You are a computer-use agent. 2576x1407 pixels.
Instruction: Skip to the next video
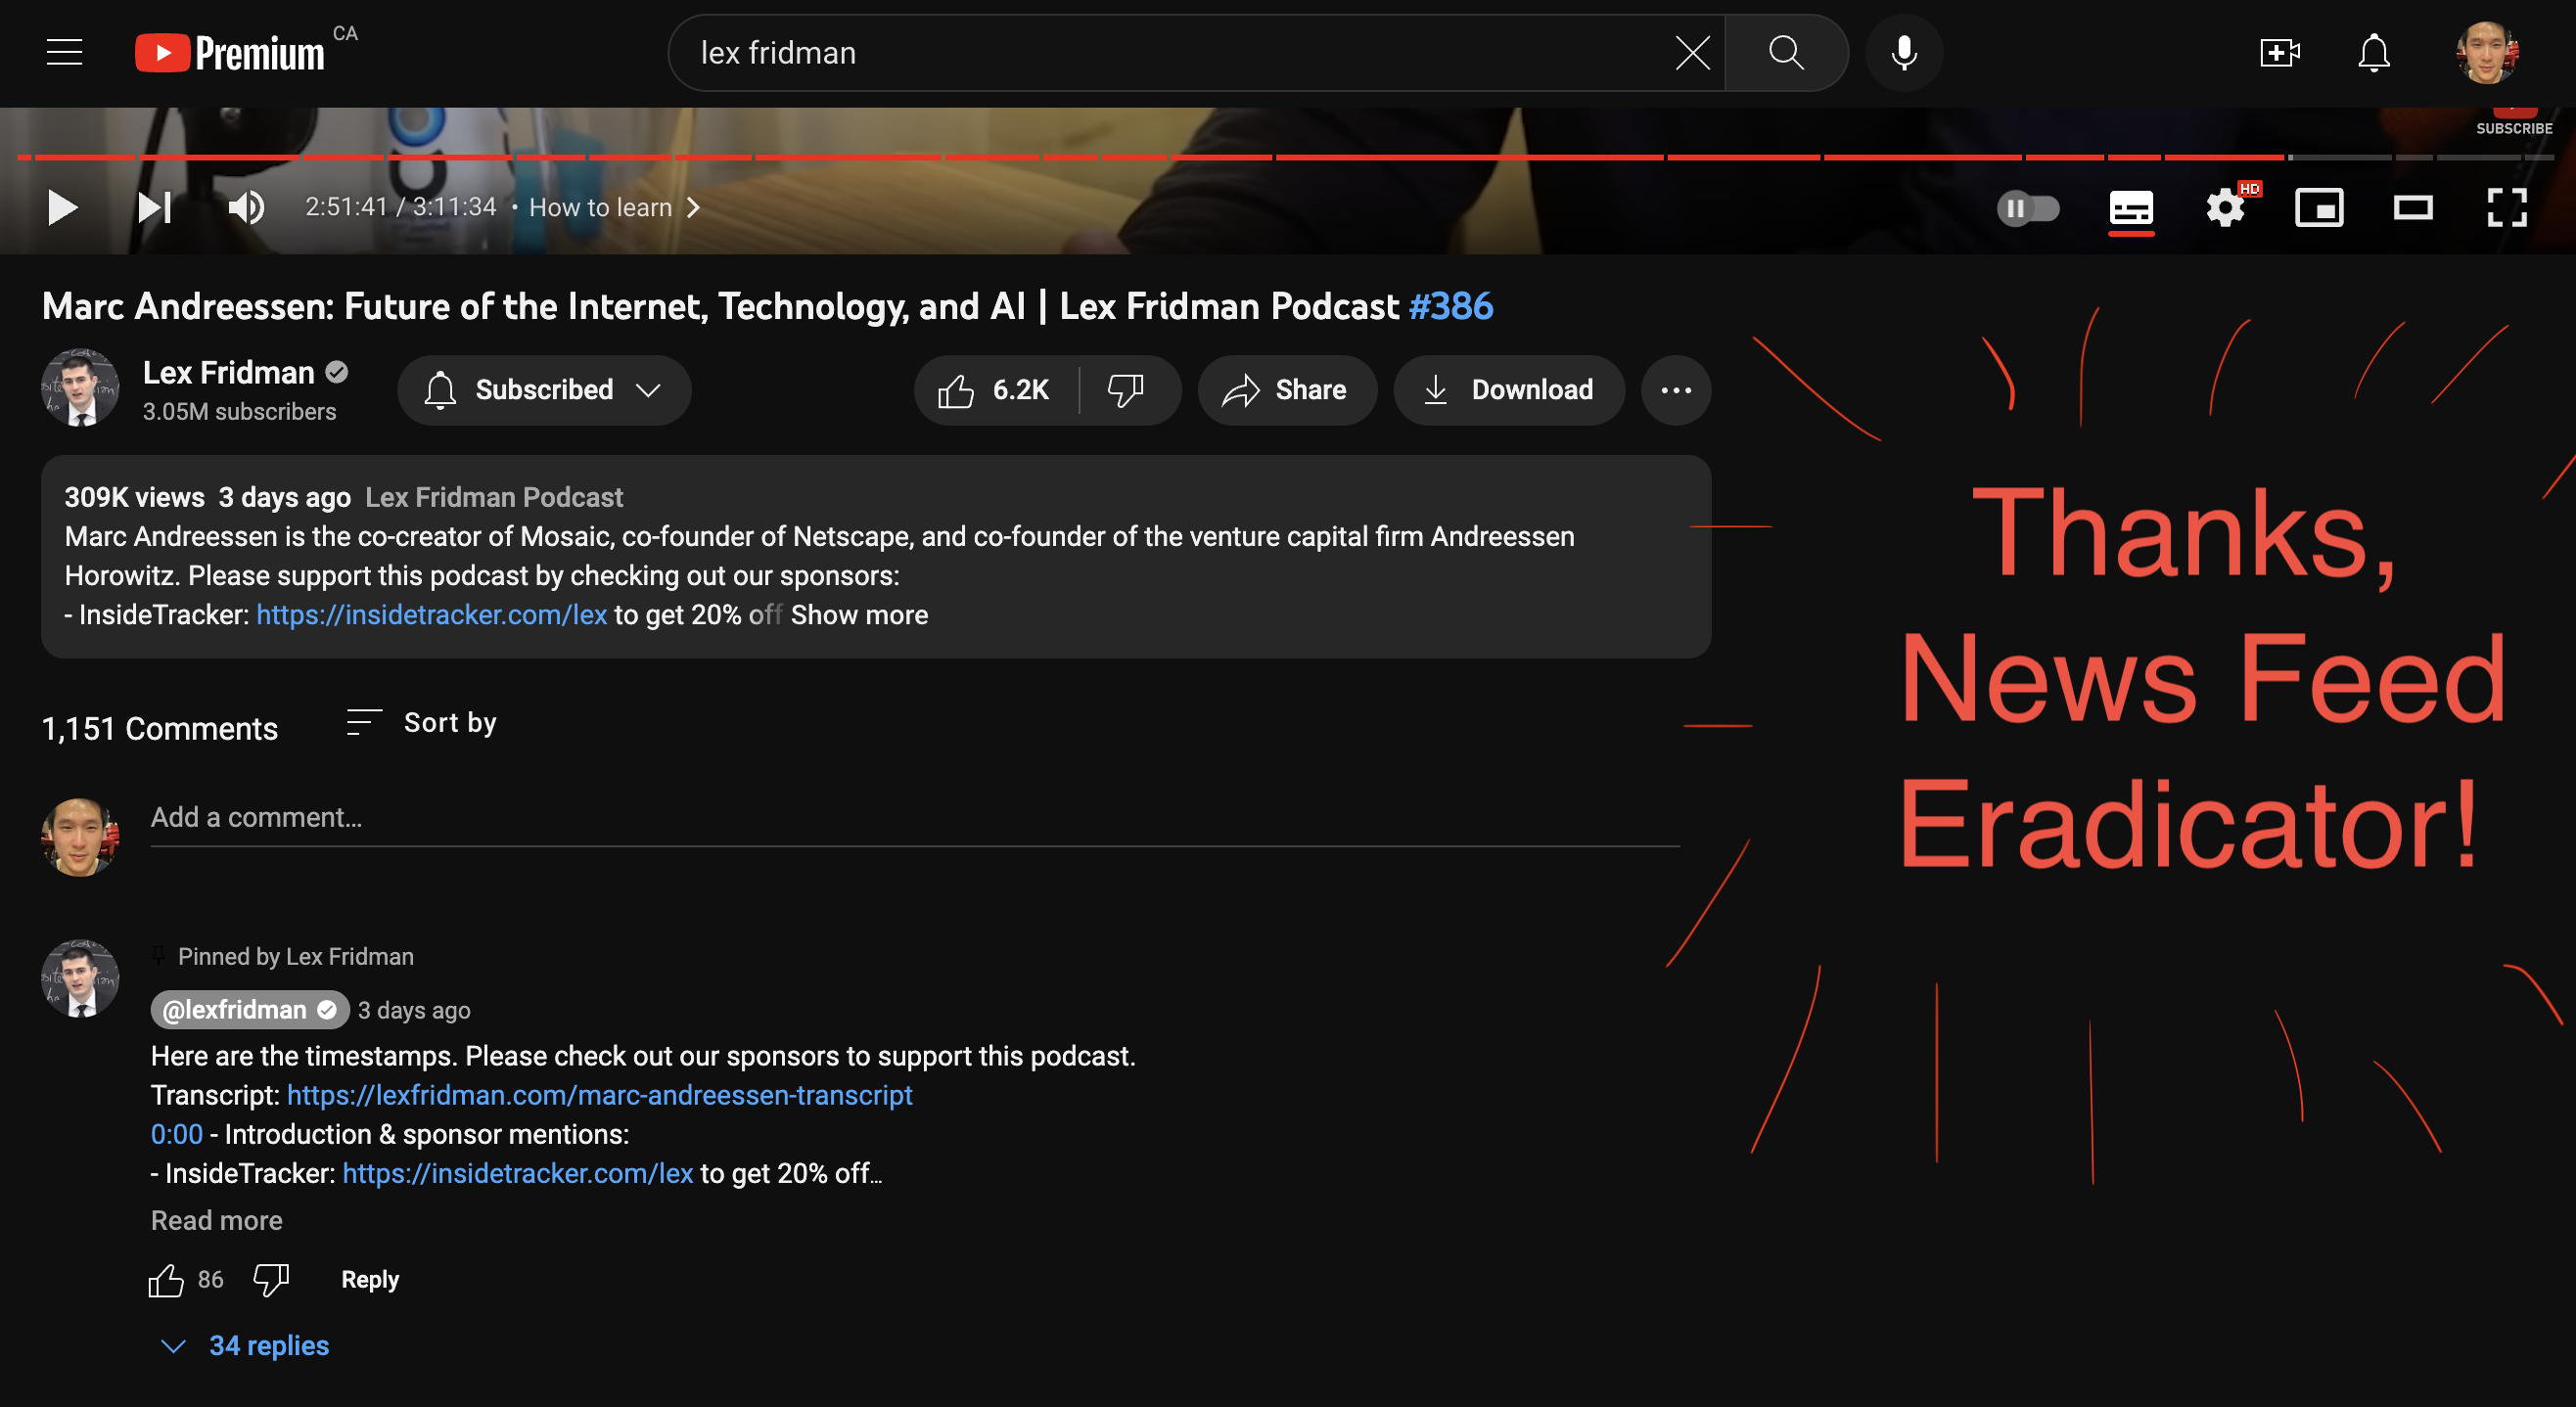[x=154, y=207]
